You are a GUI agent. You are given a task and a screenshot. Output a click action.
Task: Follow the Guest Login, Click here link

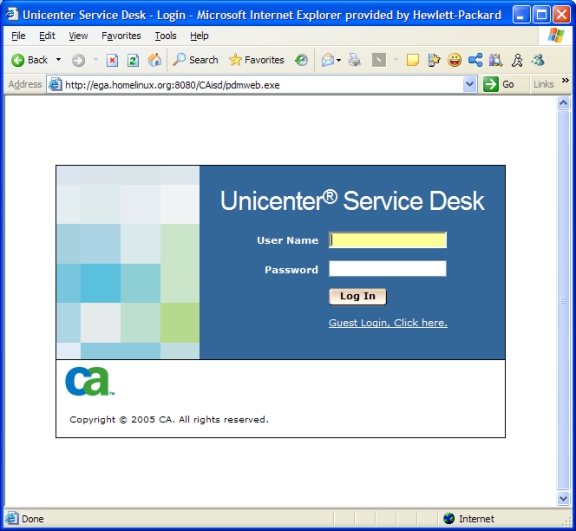pyautogui.click(x=388, y=322)
